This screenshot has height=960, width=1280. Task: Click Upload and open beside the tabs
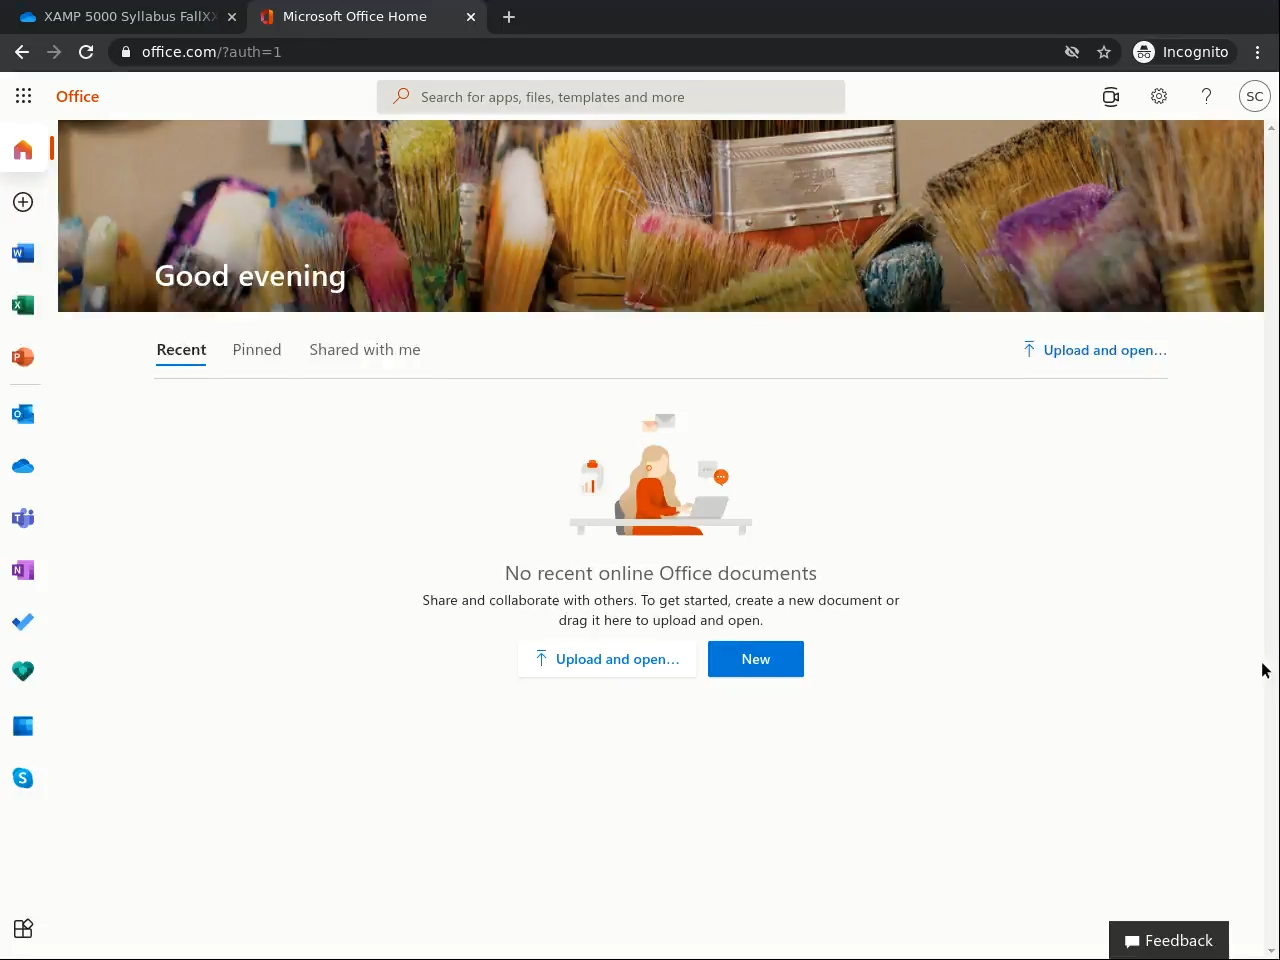point(1095,350)
